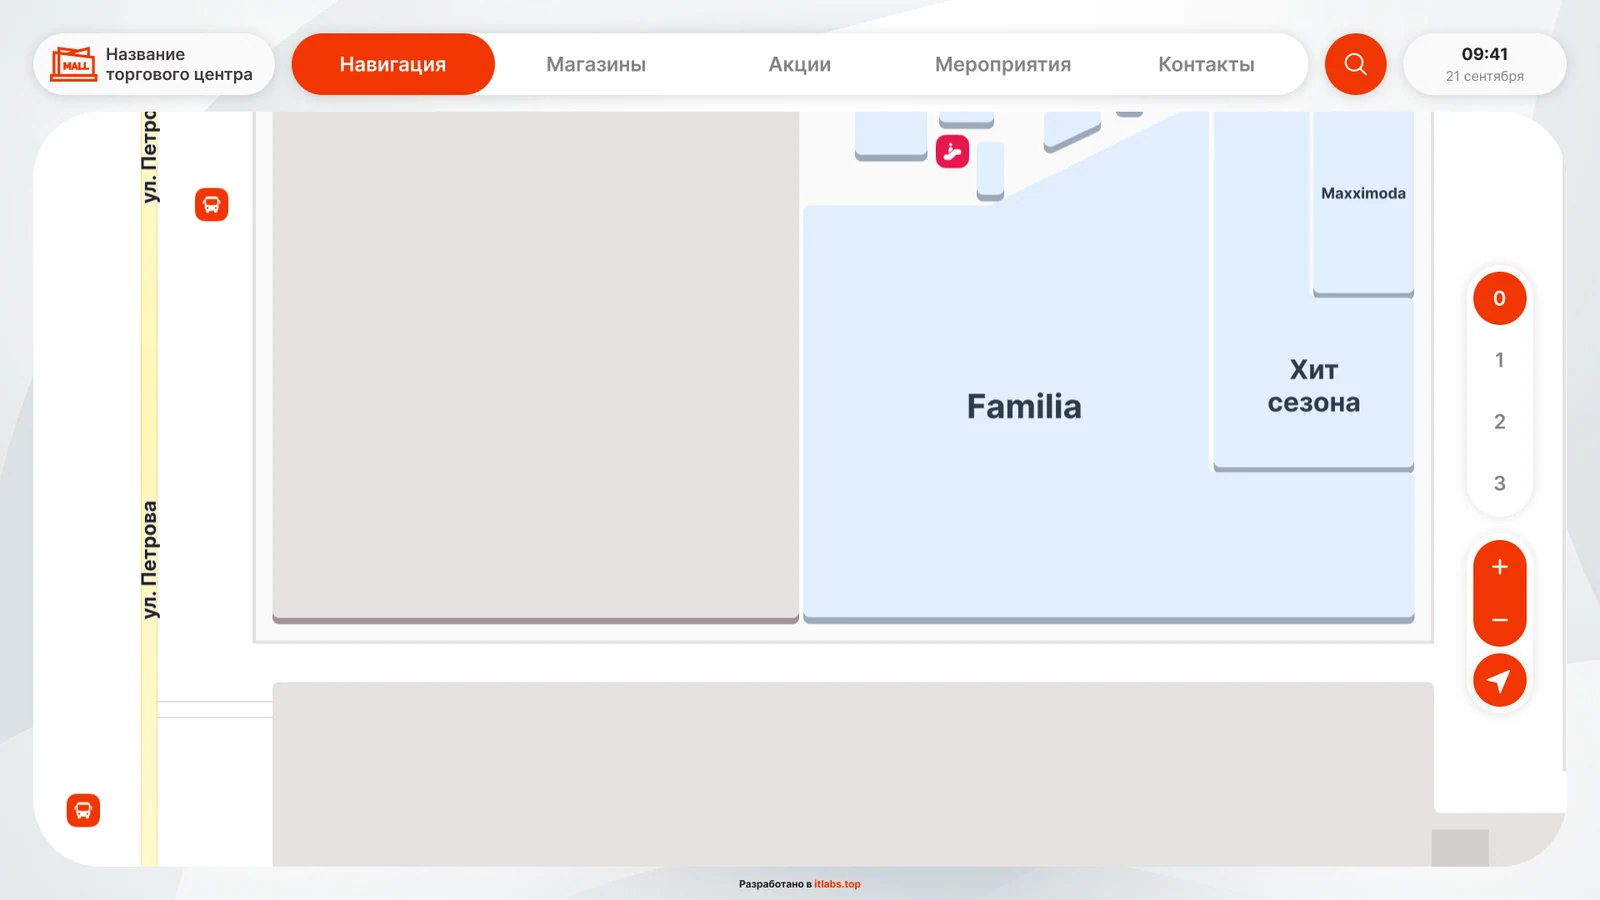Switch to floor 2
The image size is (1600, 900).
(x=1499, y=422)
